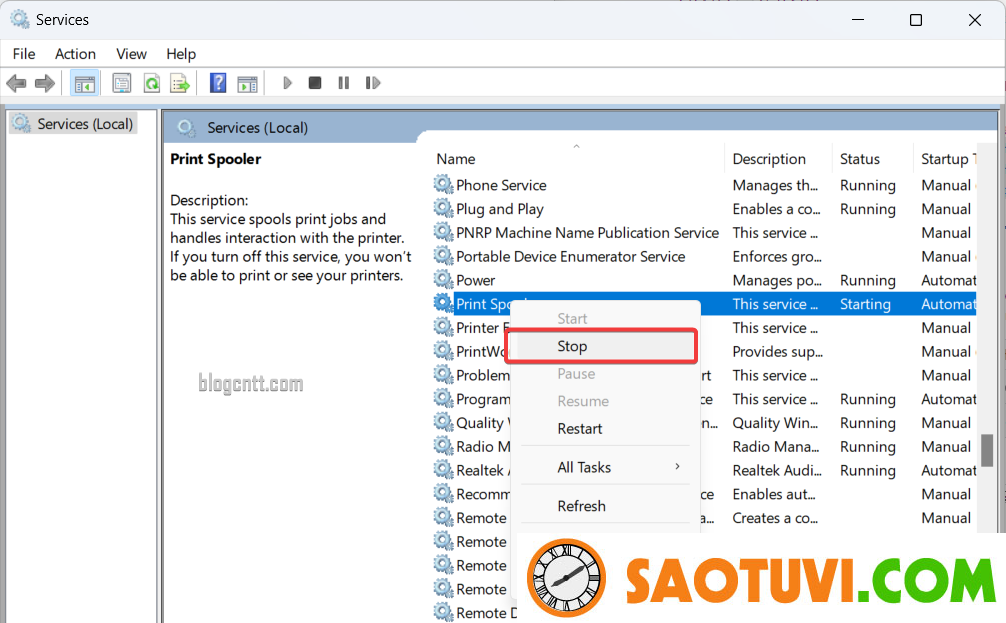Open Properties toolbar icon

pyautogui.click(x=121, y=83)
